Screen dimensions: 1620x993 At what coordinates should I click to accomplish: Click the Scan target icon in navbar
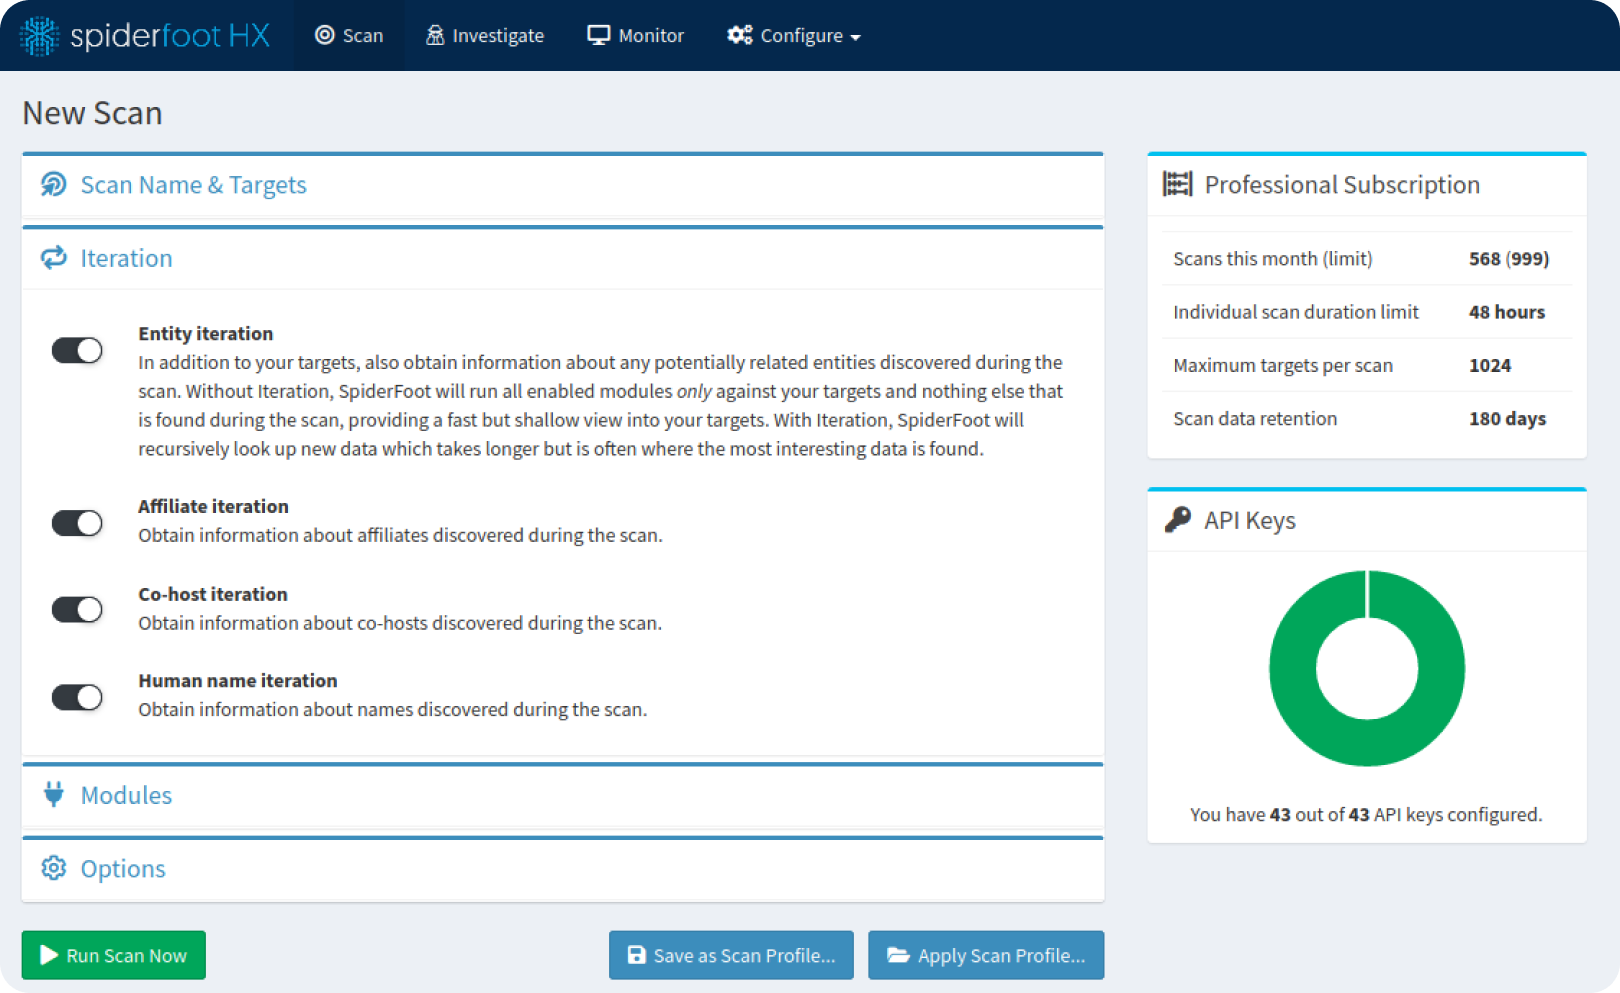(324, 35)
